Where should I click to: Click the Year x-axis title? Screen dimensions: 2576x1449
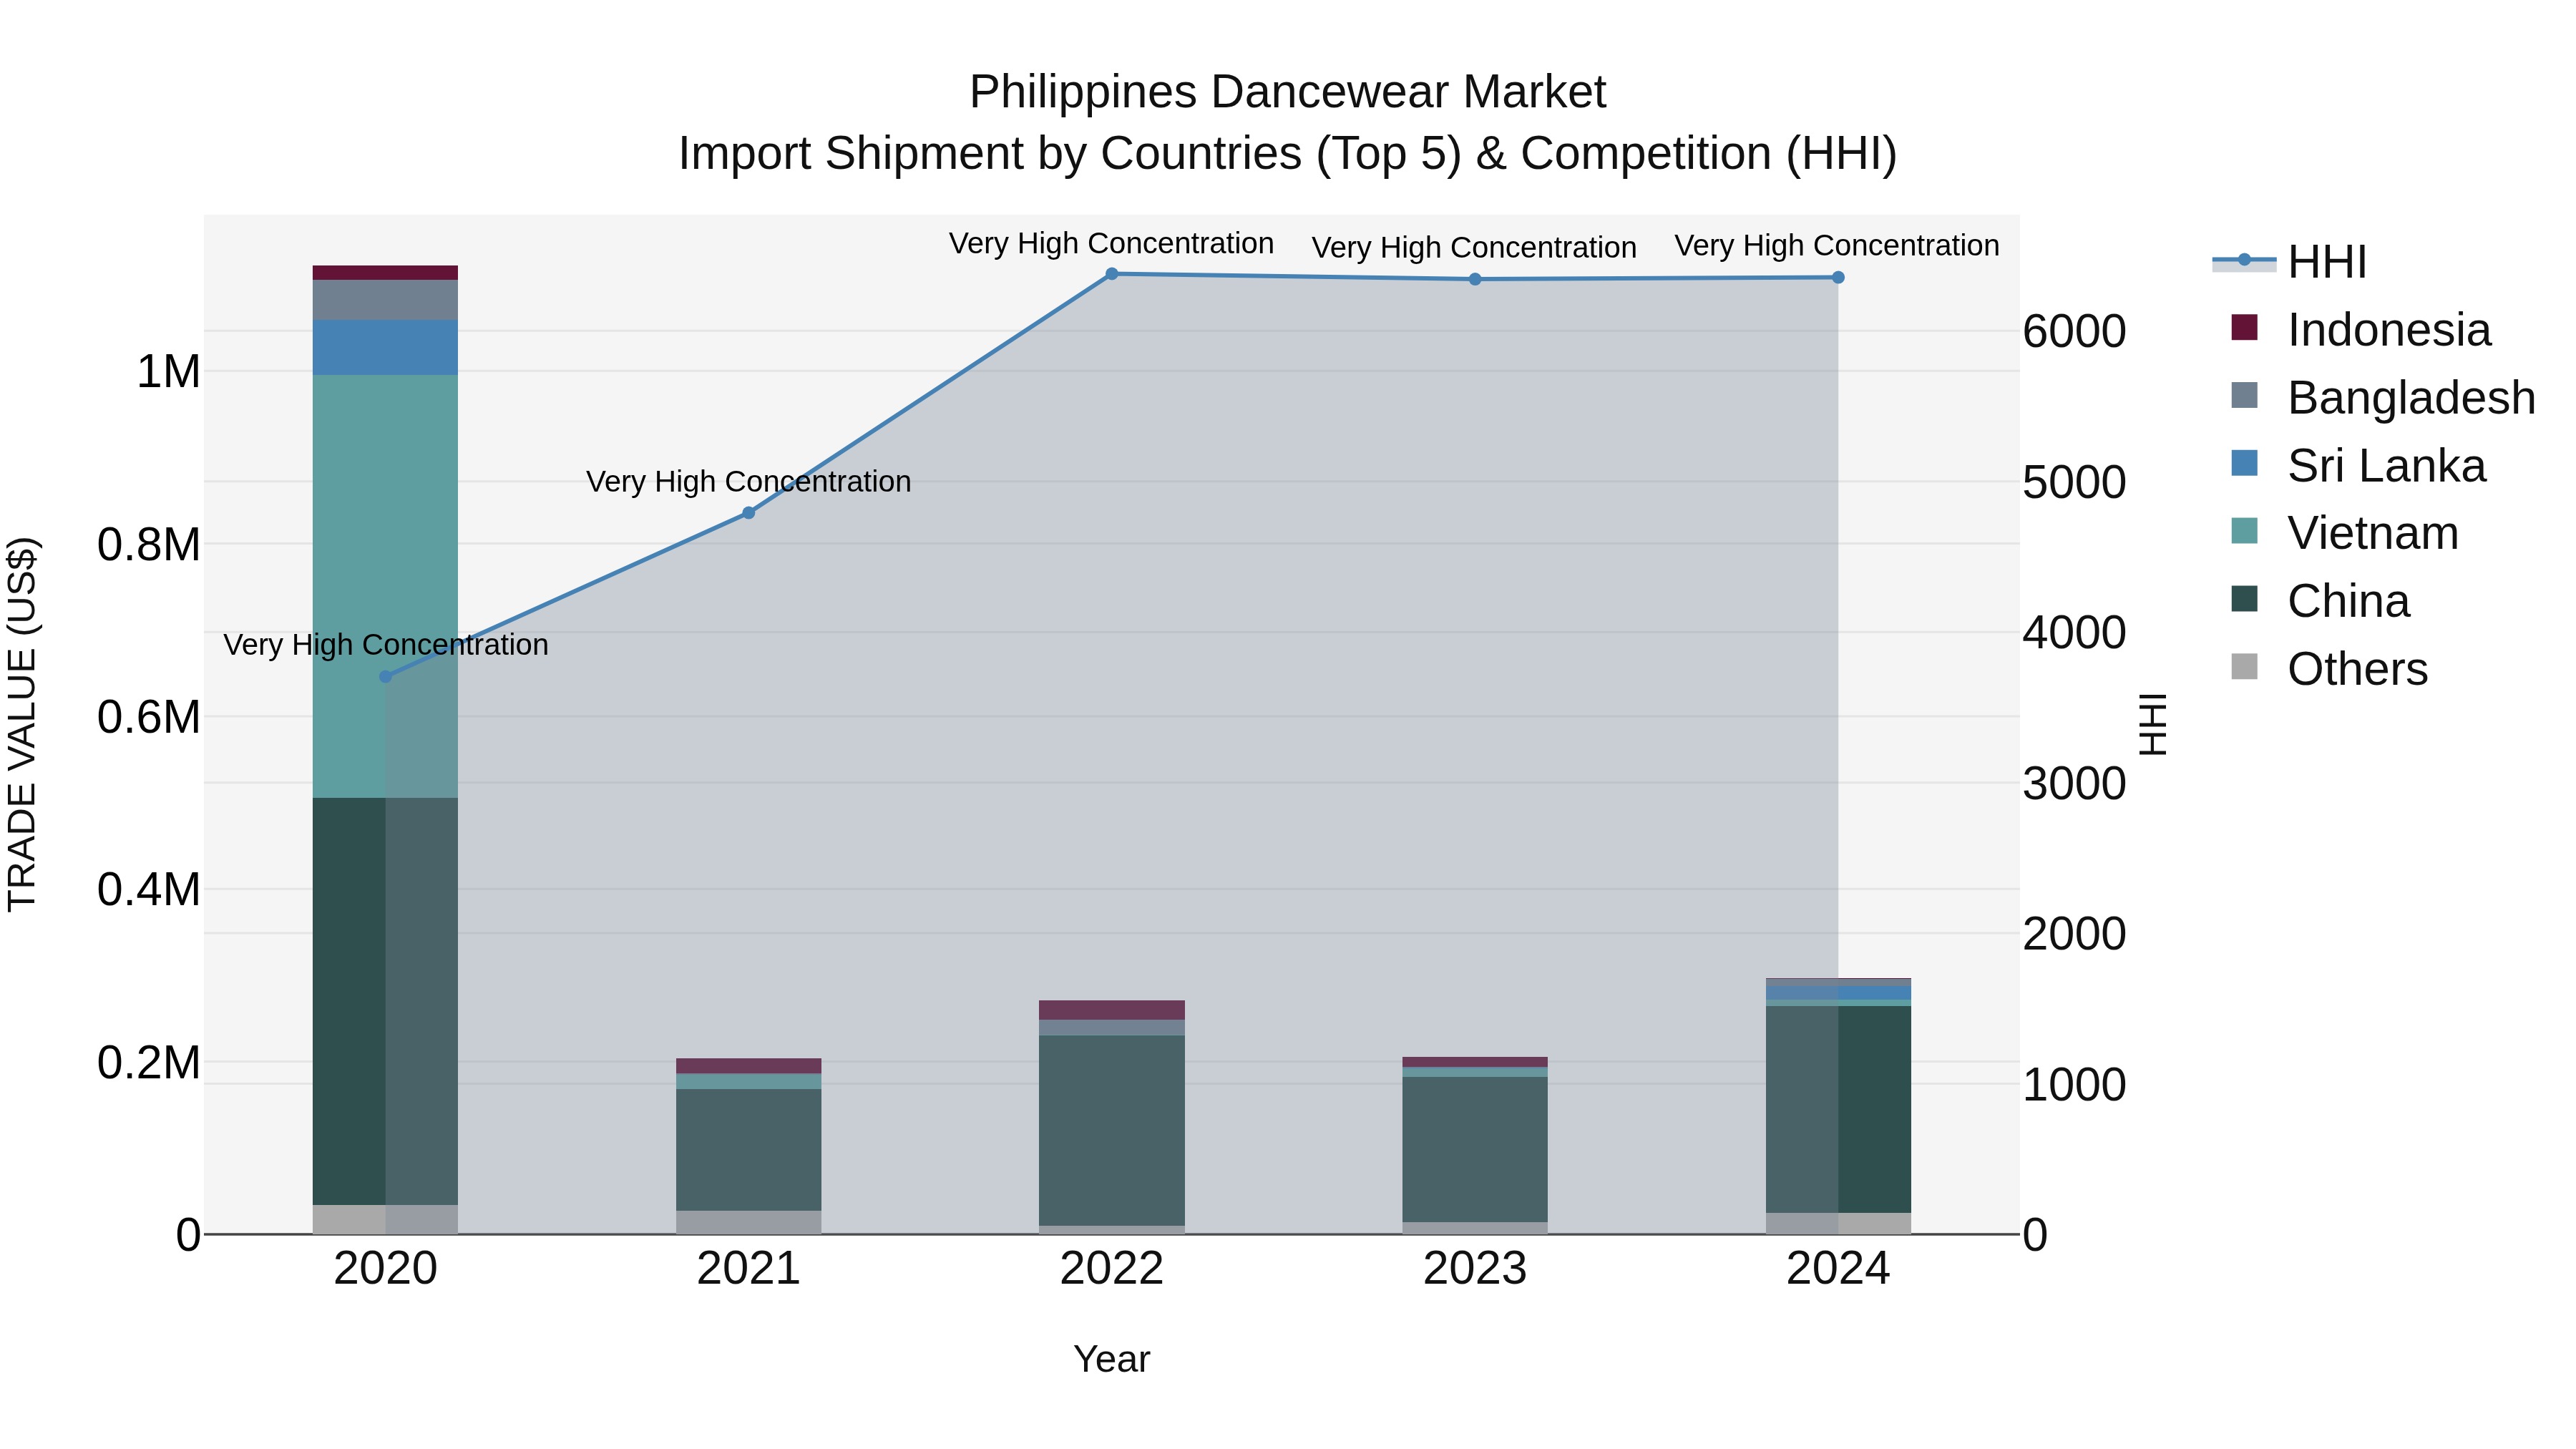point(1112,1360)
